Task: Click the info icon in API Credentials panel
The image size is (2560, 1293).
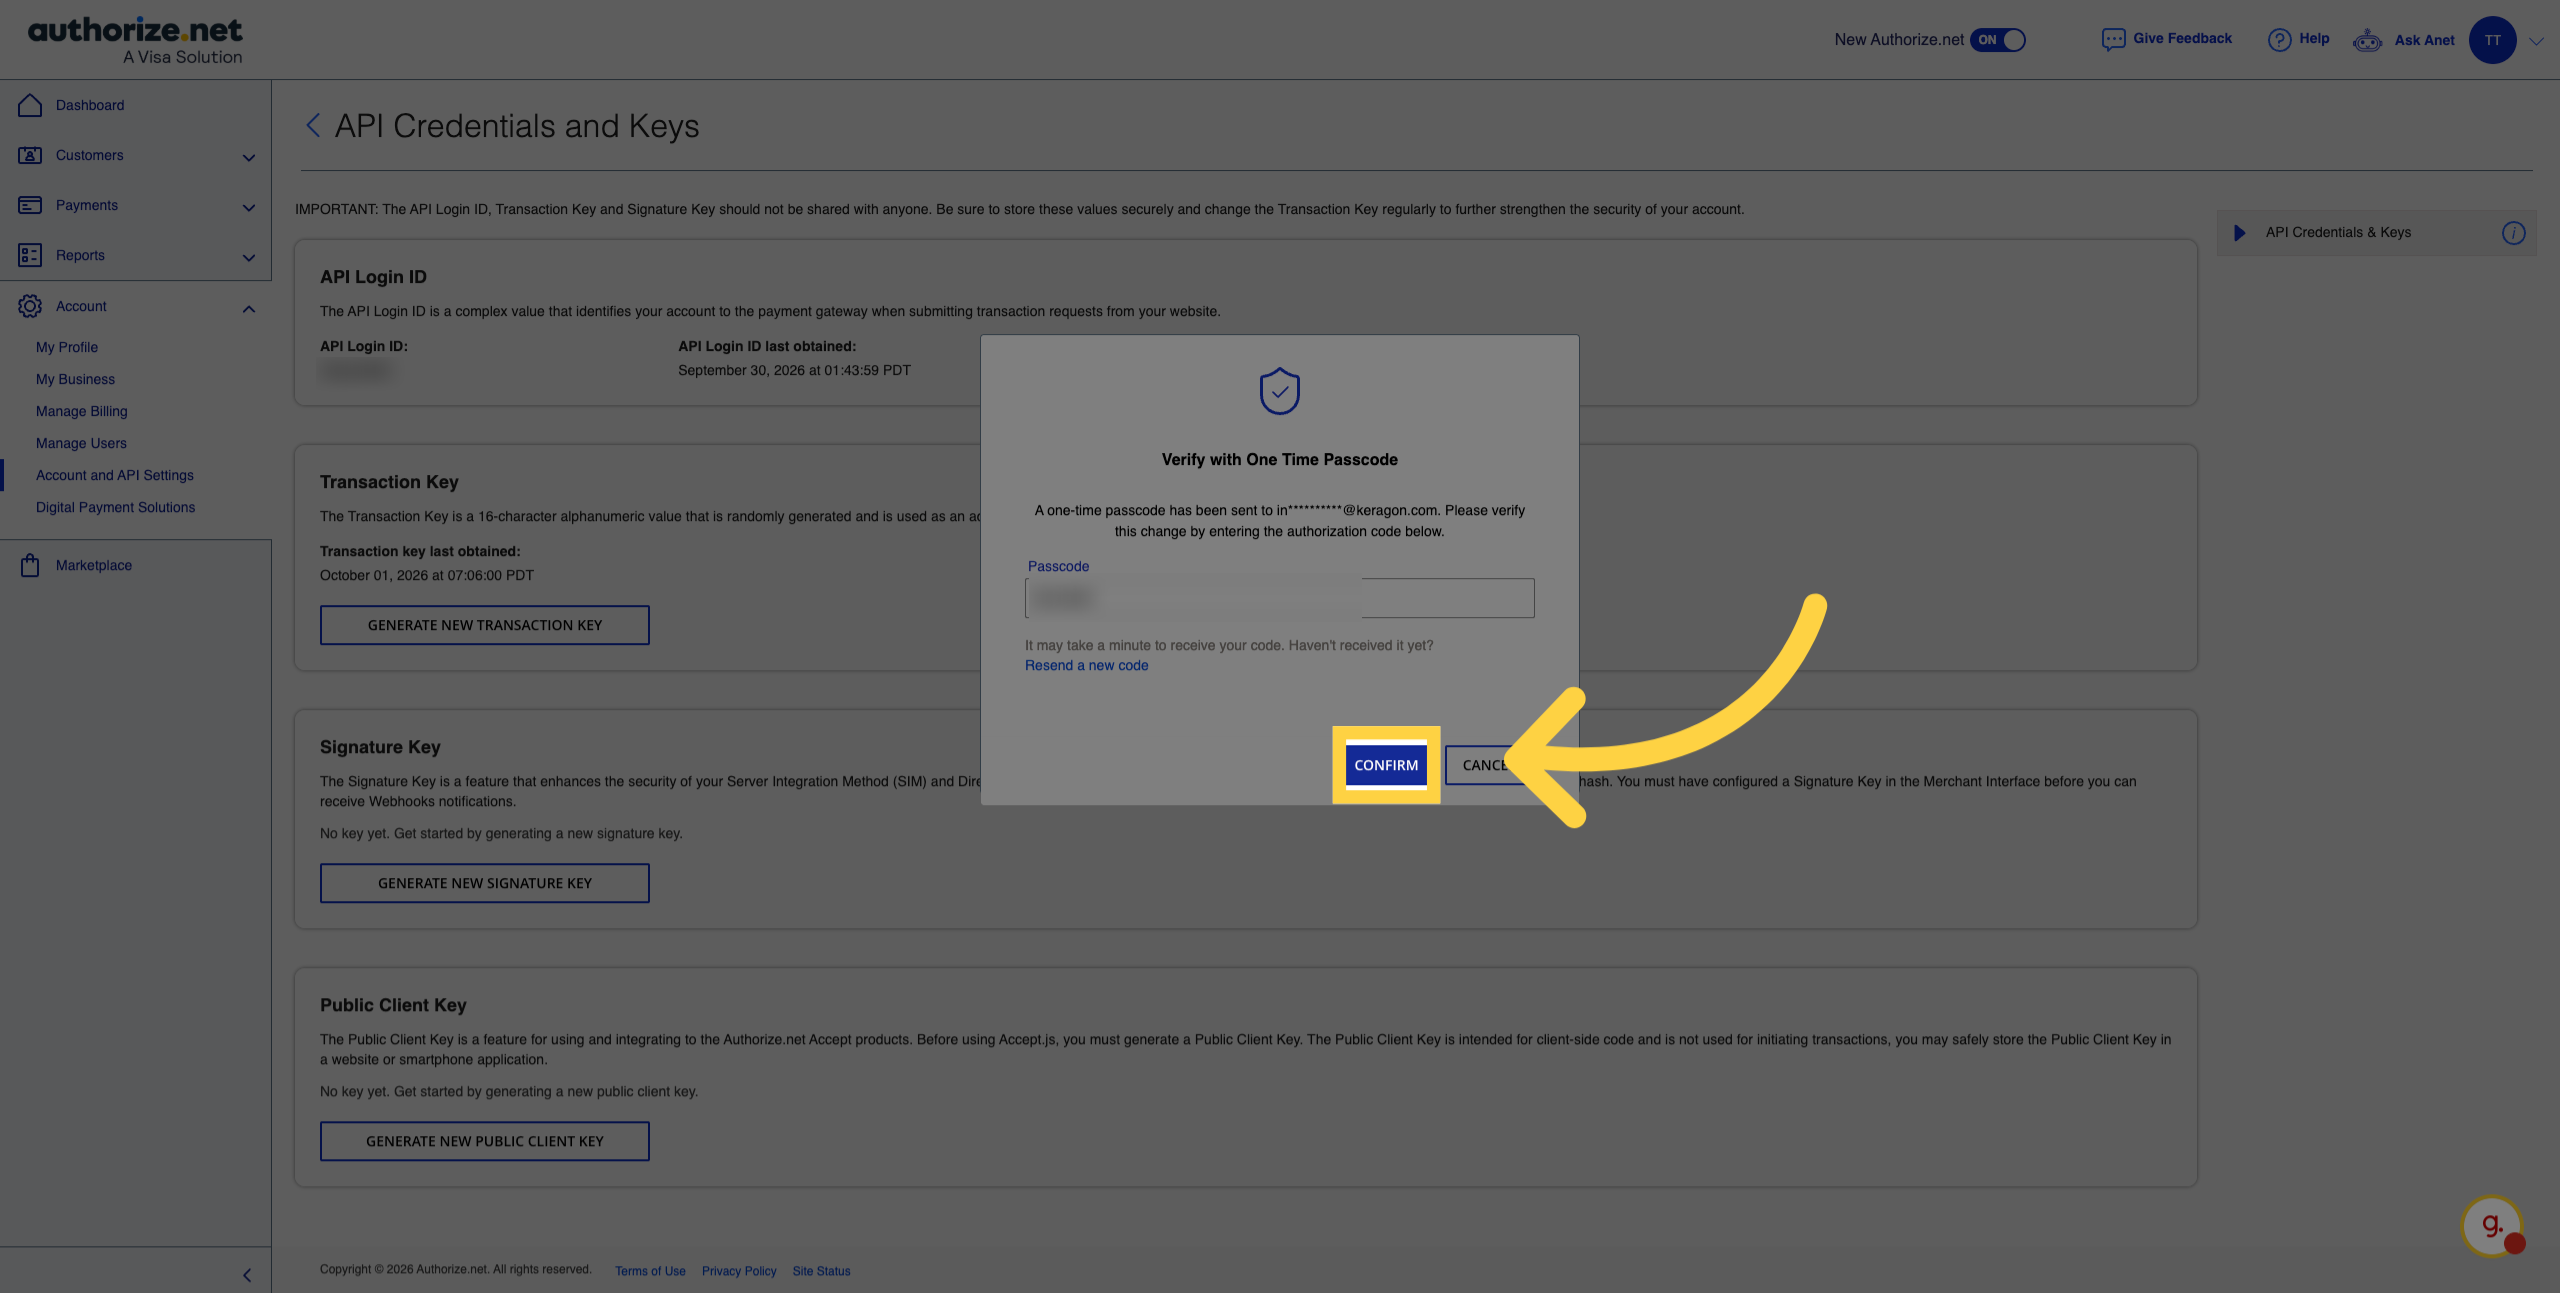Action: pos(2513,233)
